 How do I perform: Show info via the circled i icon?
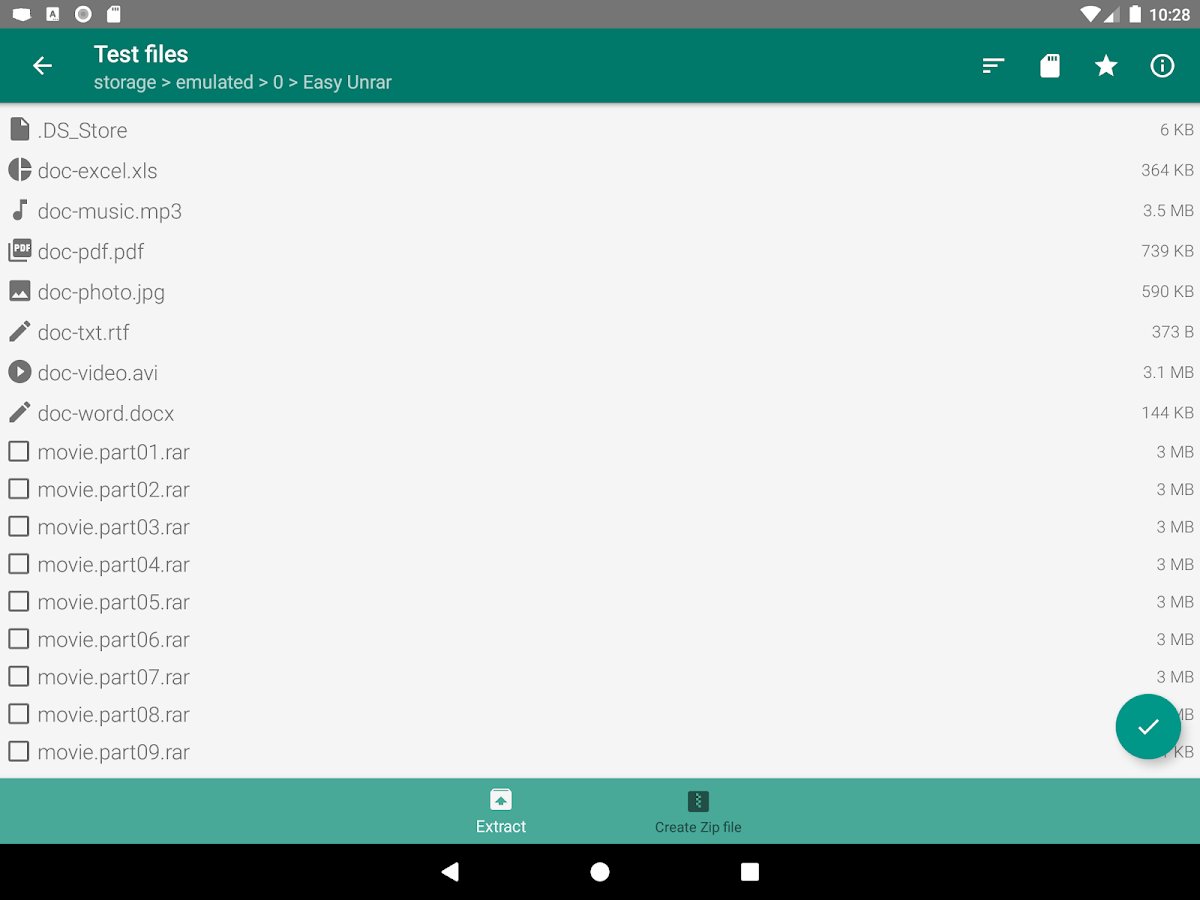coord(1162,66)
